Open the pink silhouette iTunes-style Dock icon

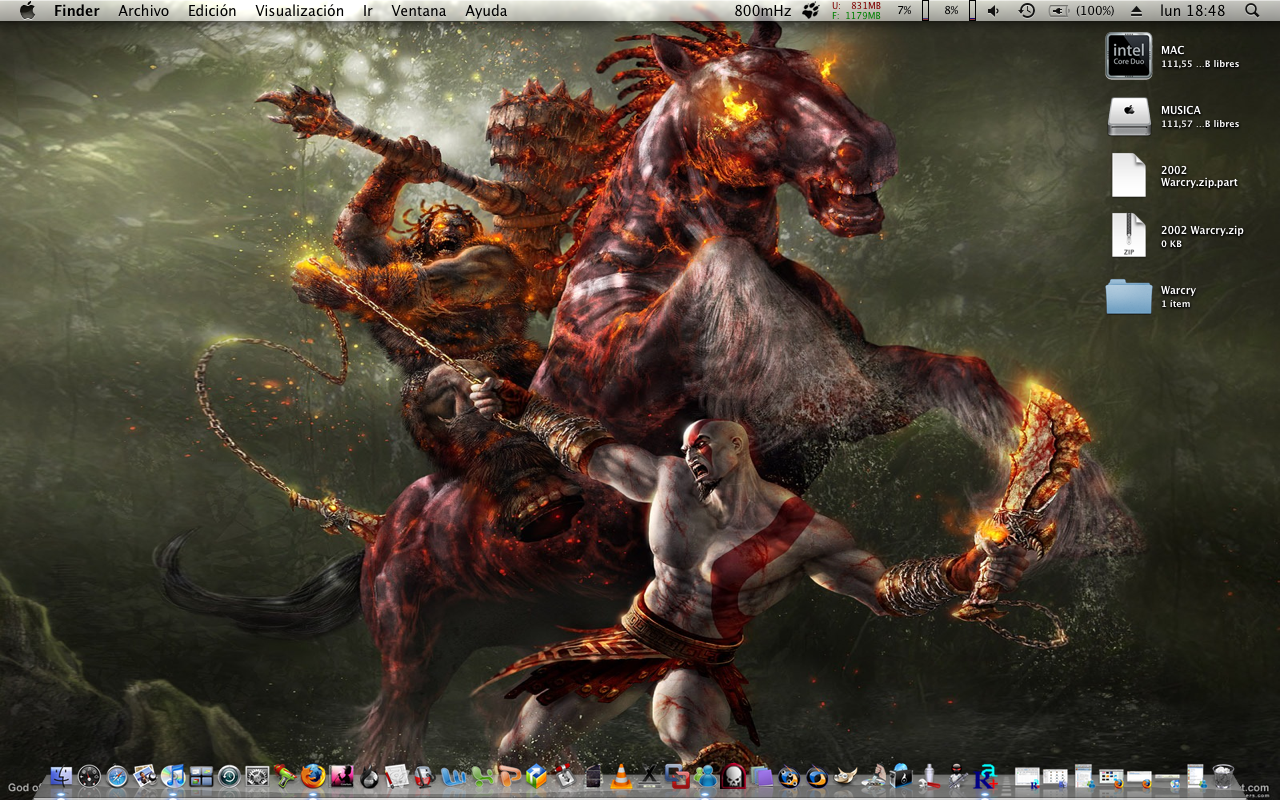[341, 776]
